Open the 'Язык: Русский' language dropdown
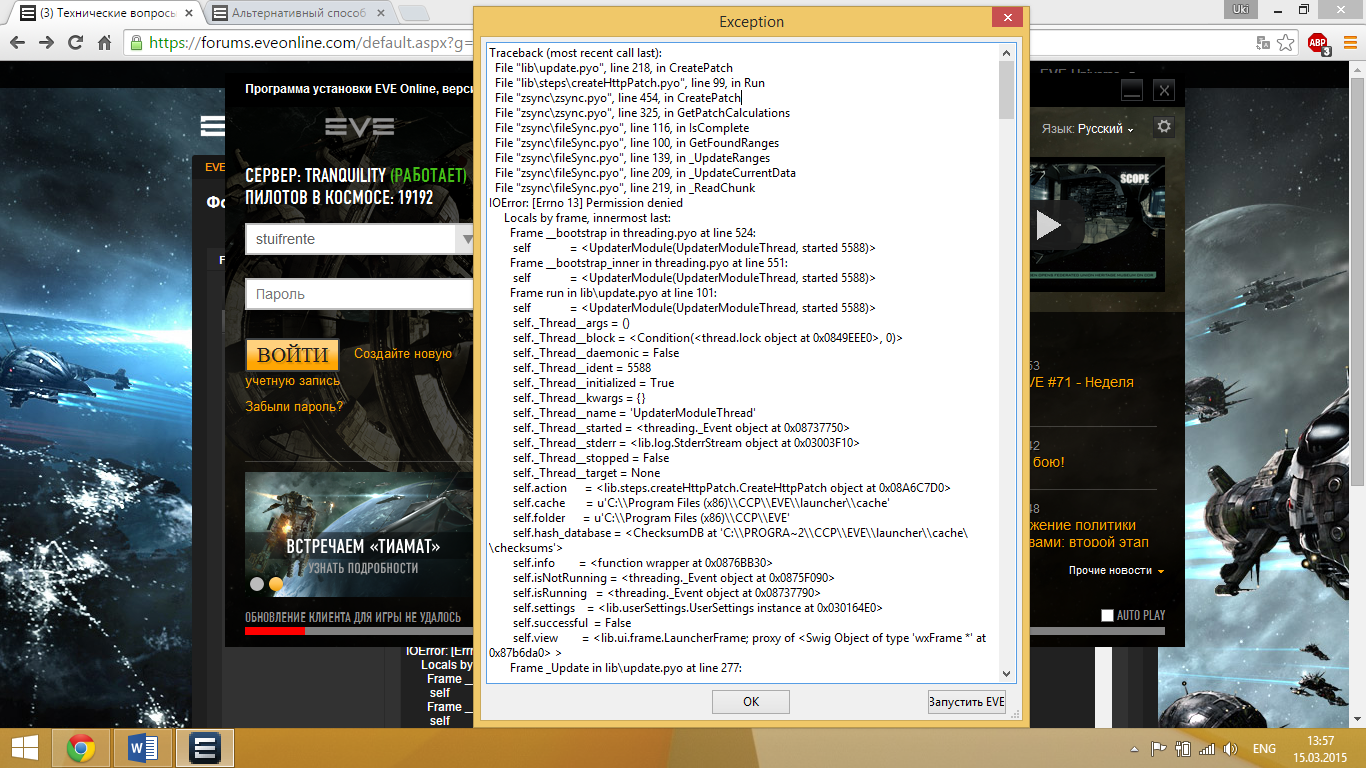 1088,129
